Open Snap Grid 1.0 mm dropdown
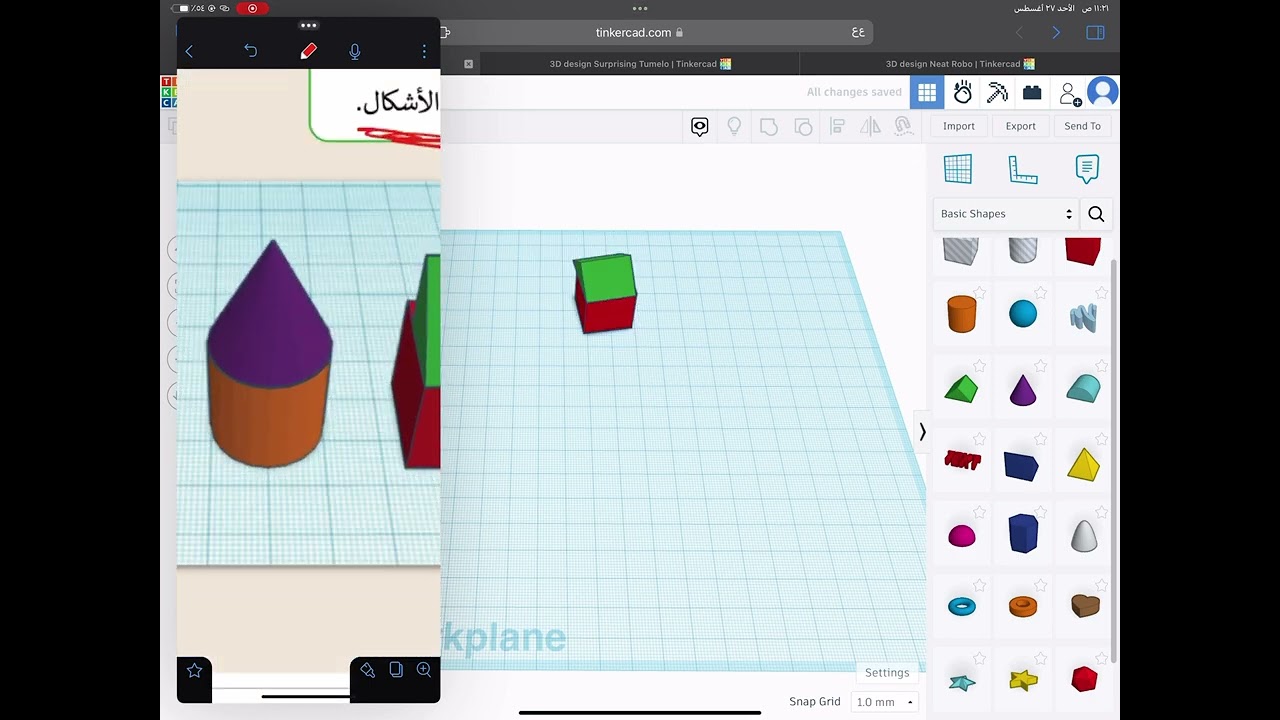The width and height of the screenshot is (1280, 720). [885, 702]
